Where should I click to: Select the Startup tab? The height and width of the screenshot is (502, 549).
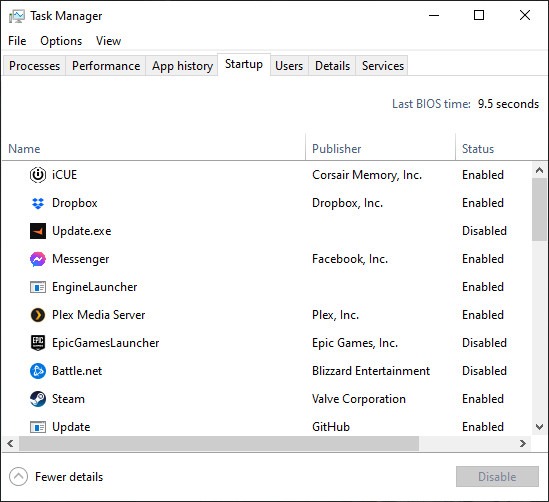tap(244, 64)
